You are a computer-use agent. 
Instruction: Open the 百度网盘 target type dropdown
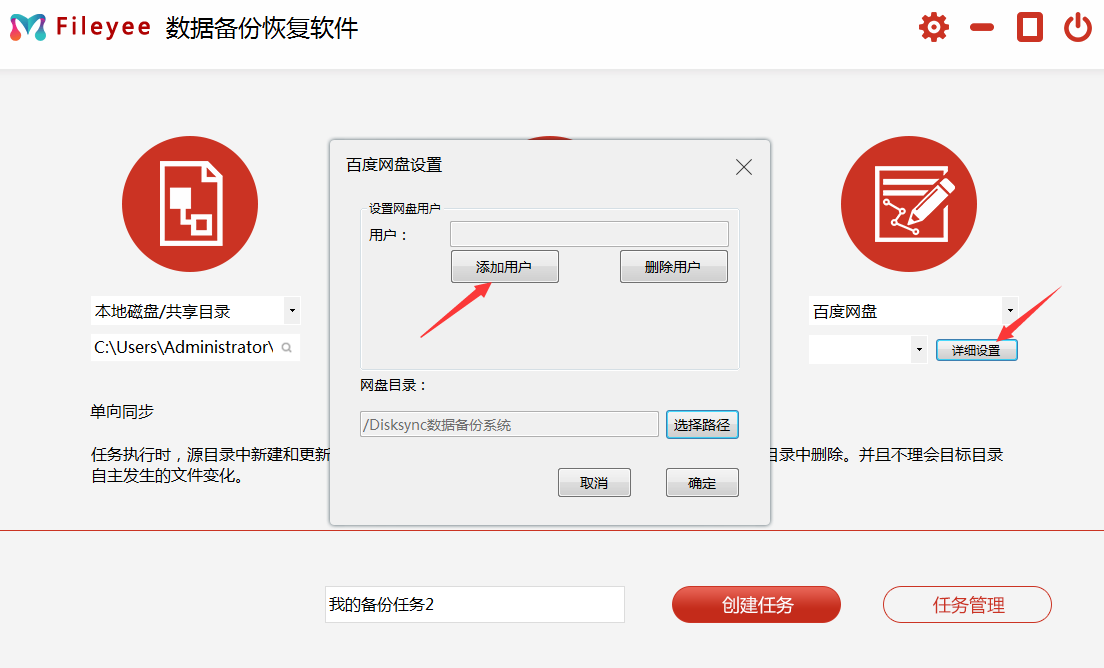click(x=1009, y=311)
